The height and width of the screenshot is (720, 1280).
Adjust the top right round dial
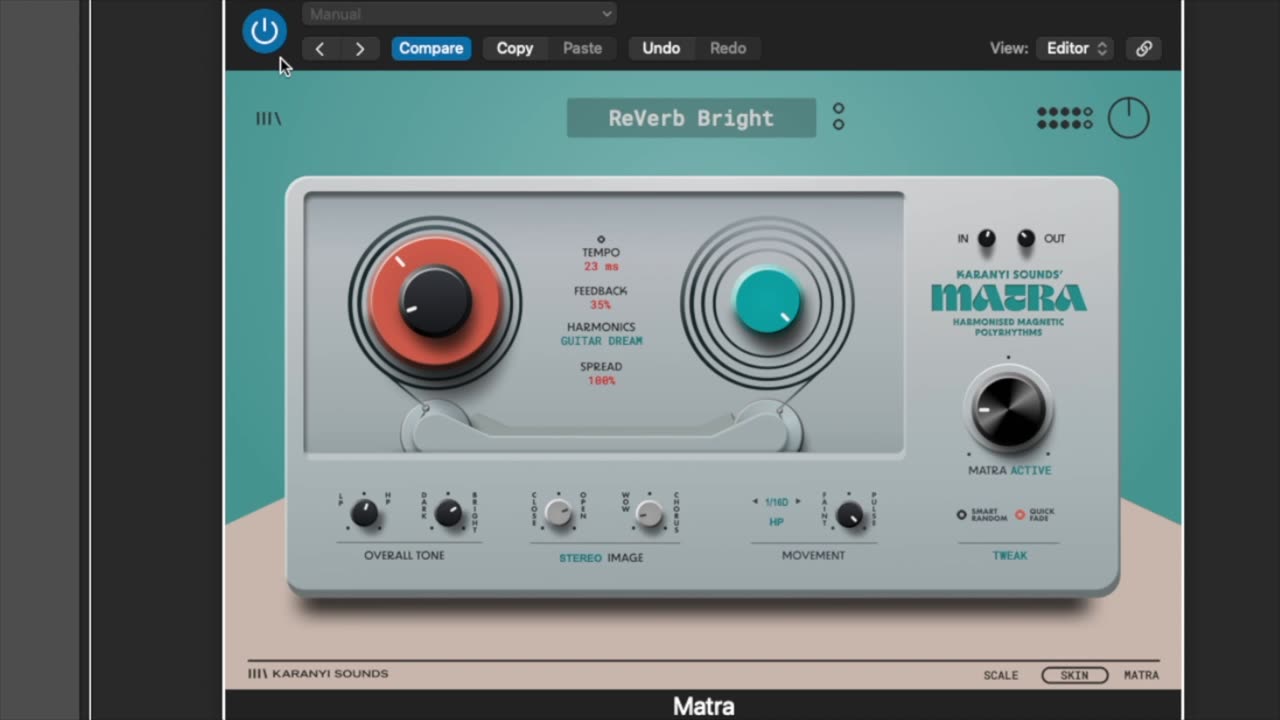1129,118
